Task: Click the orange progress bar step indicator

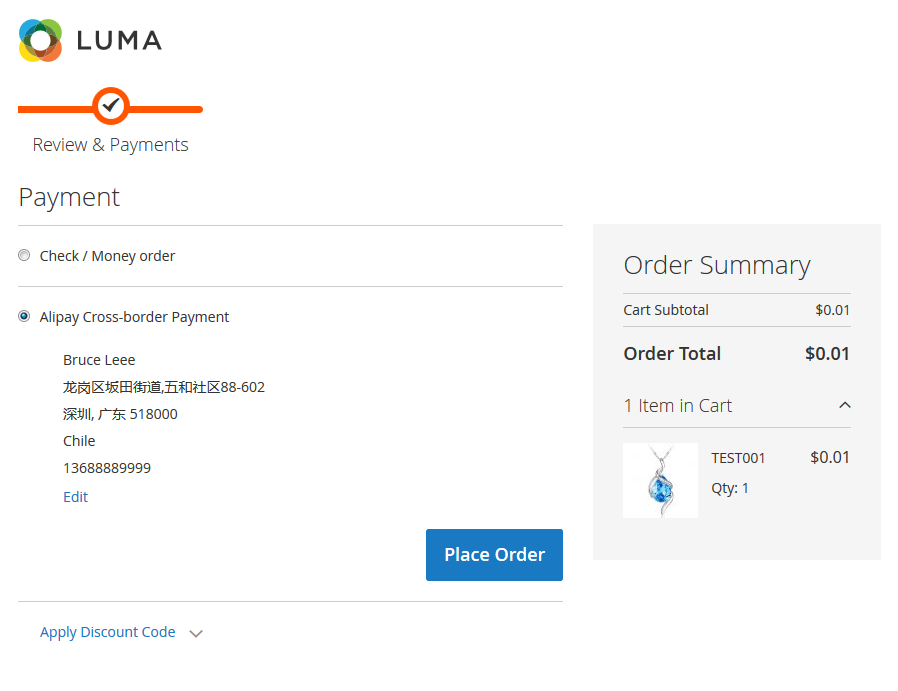Action: (110, 106)
